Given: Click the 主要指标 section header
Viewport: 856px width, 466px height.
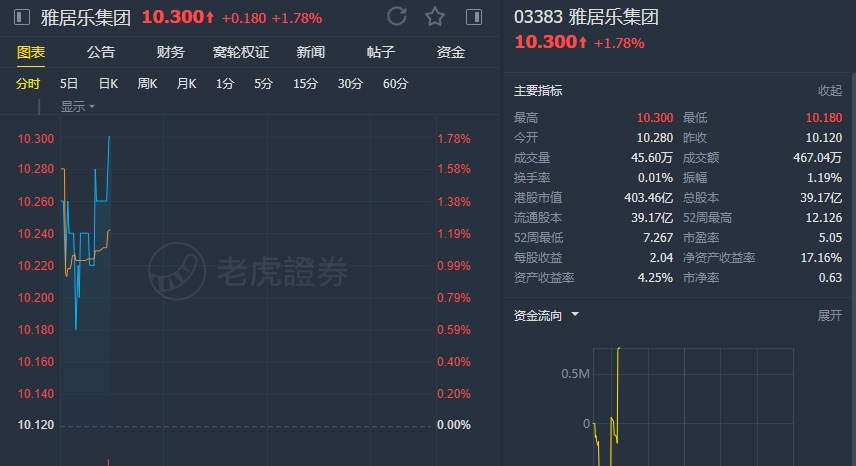Looking at the screenshot, I should pos(538,91).
